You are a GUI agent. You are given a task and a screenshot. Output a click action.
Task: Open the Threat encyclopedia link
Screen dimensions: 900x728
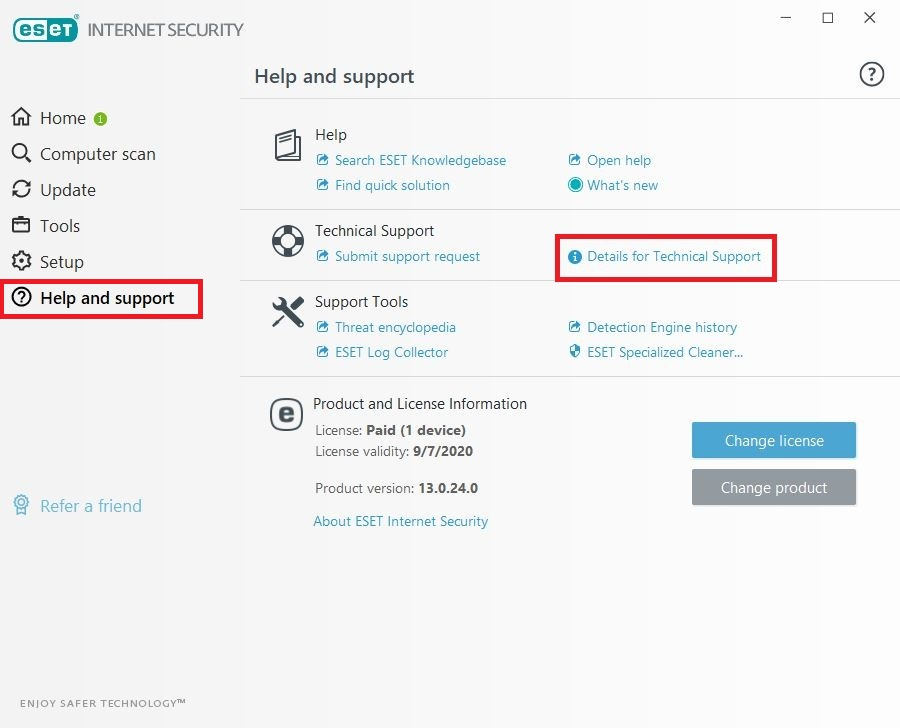click(x=395, y=327)
